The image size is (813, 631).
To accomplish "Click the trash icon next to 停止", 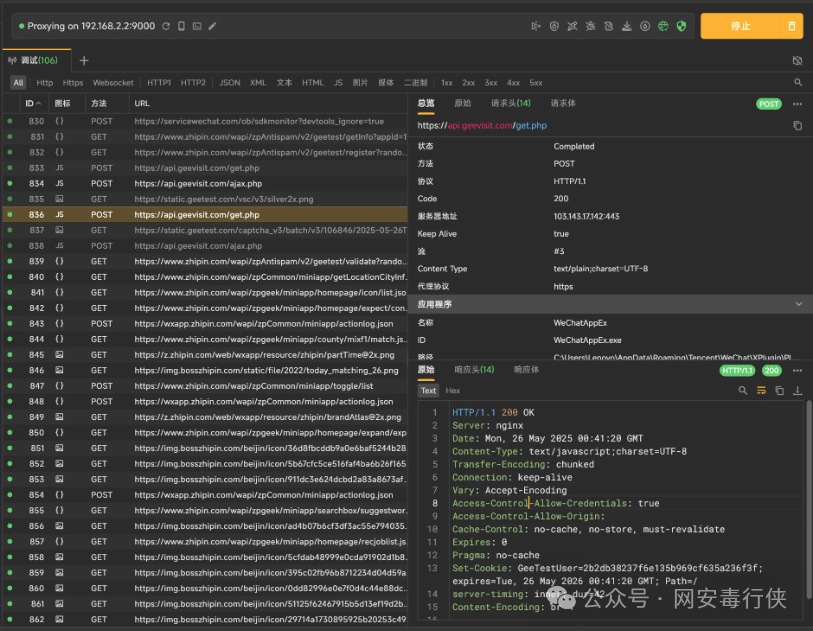I will click(792, 26).
